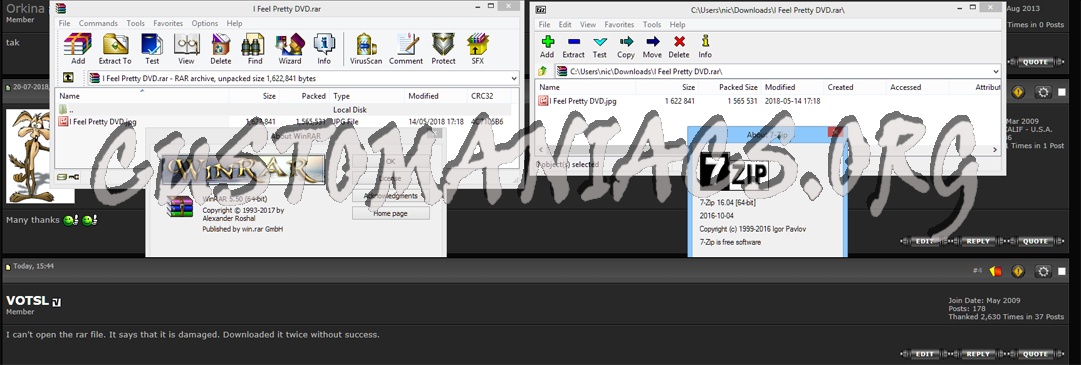Open the Options menu in WinRAR
The height and width of the screenshot is (365, 1081).
[x=205, y=23]
